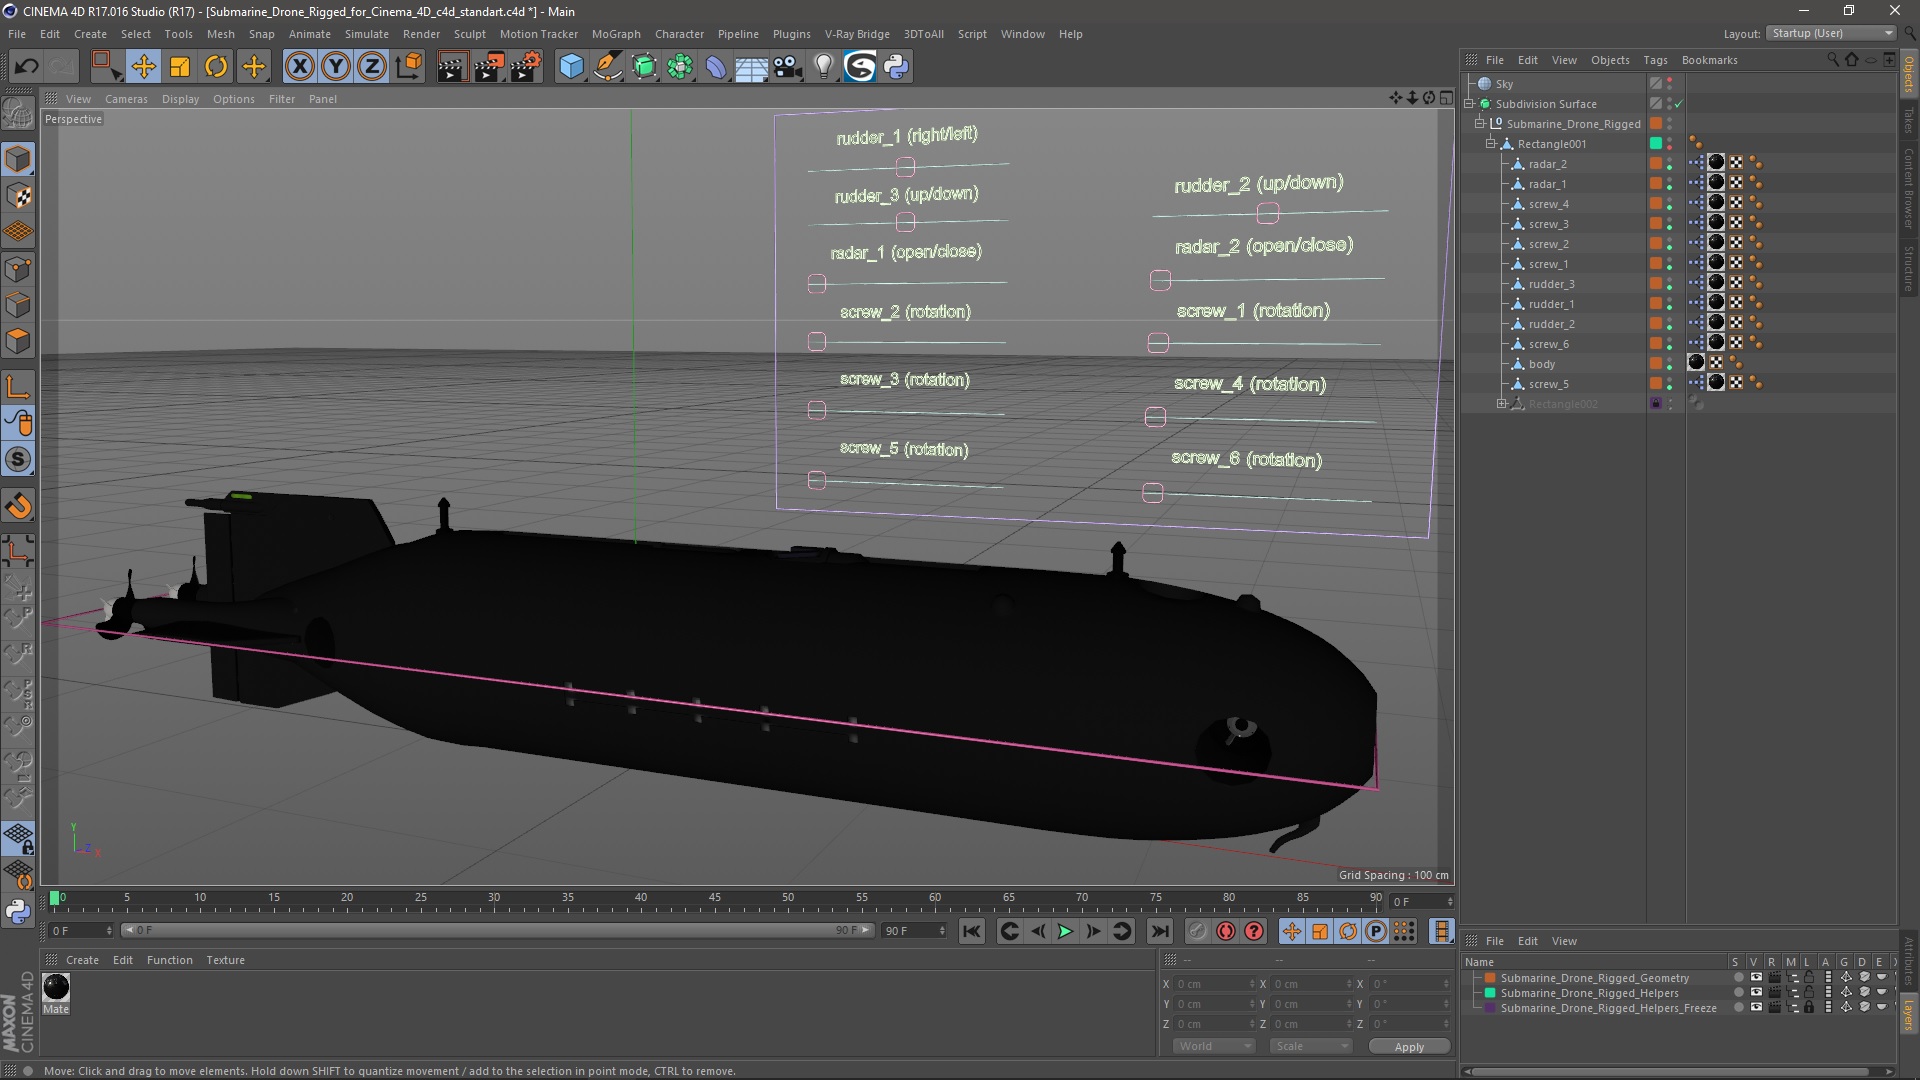Image resolution: width=1920 pixels, height=1080 pixels.
Task: Click the rudder_2 (up/down) slider handle
Action: (1268, 213)
